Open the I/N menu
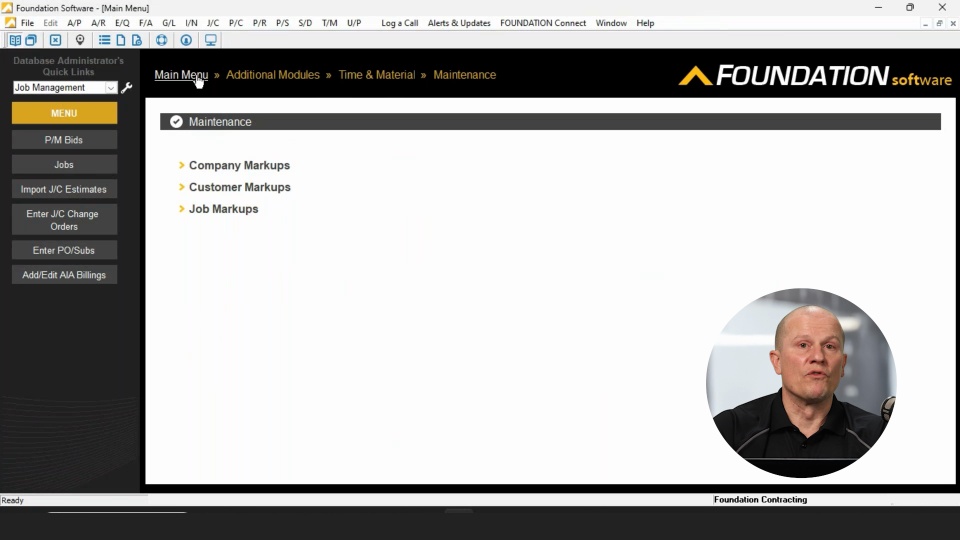 pos(191,23)
